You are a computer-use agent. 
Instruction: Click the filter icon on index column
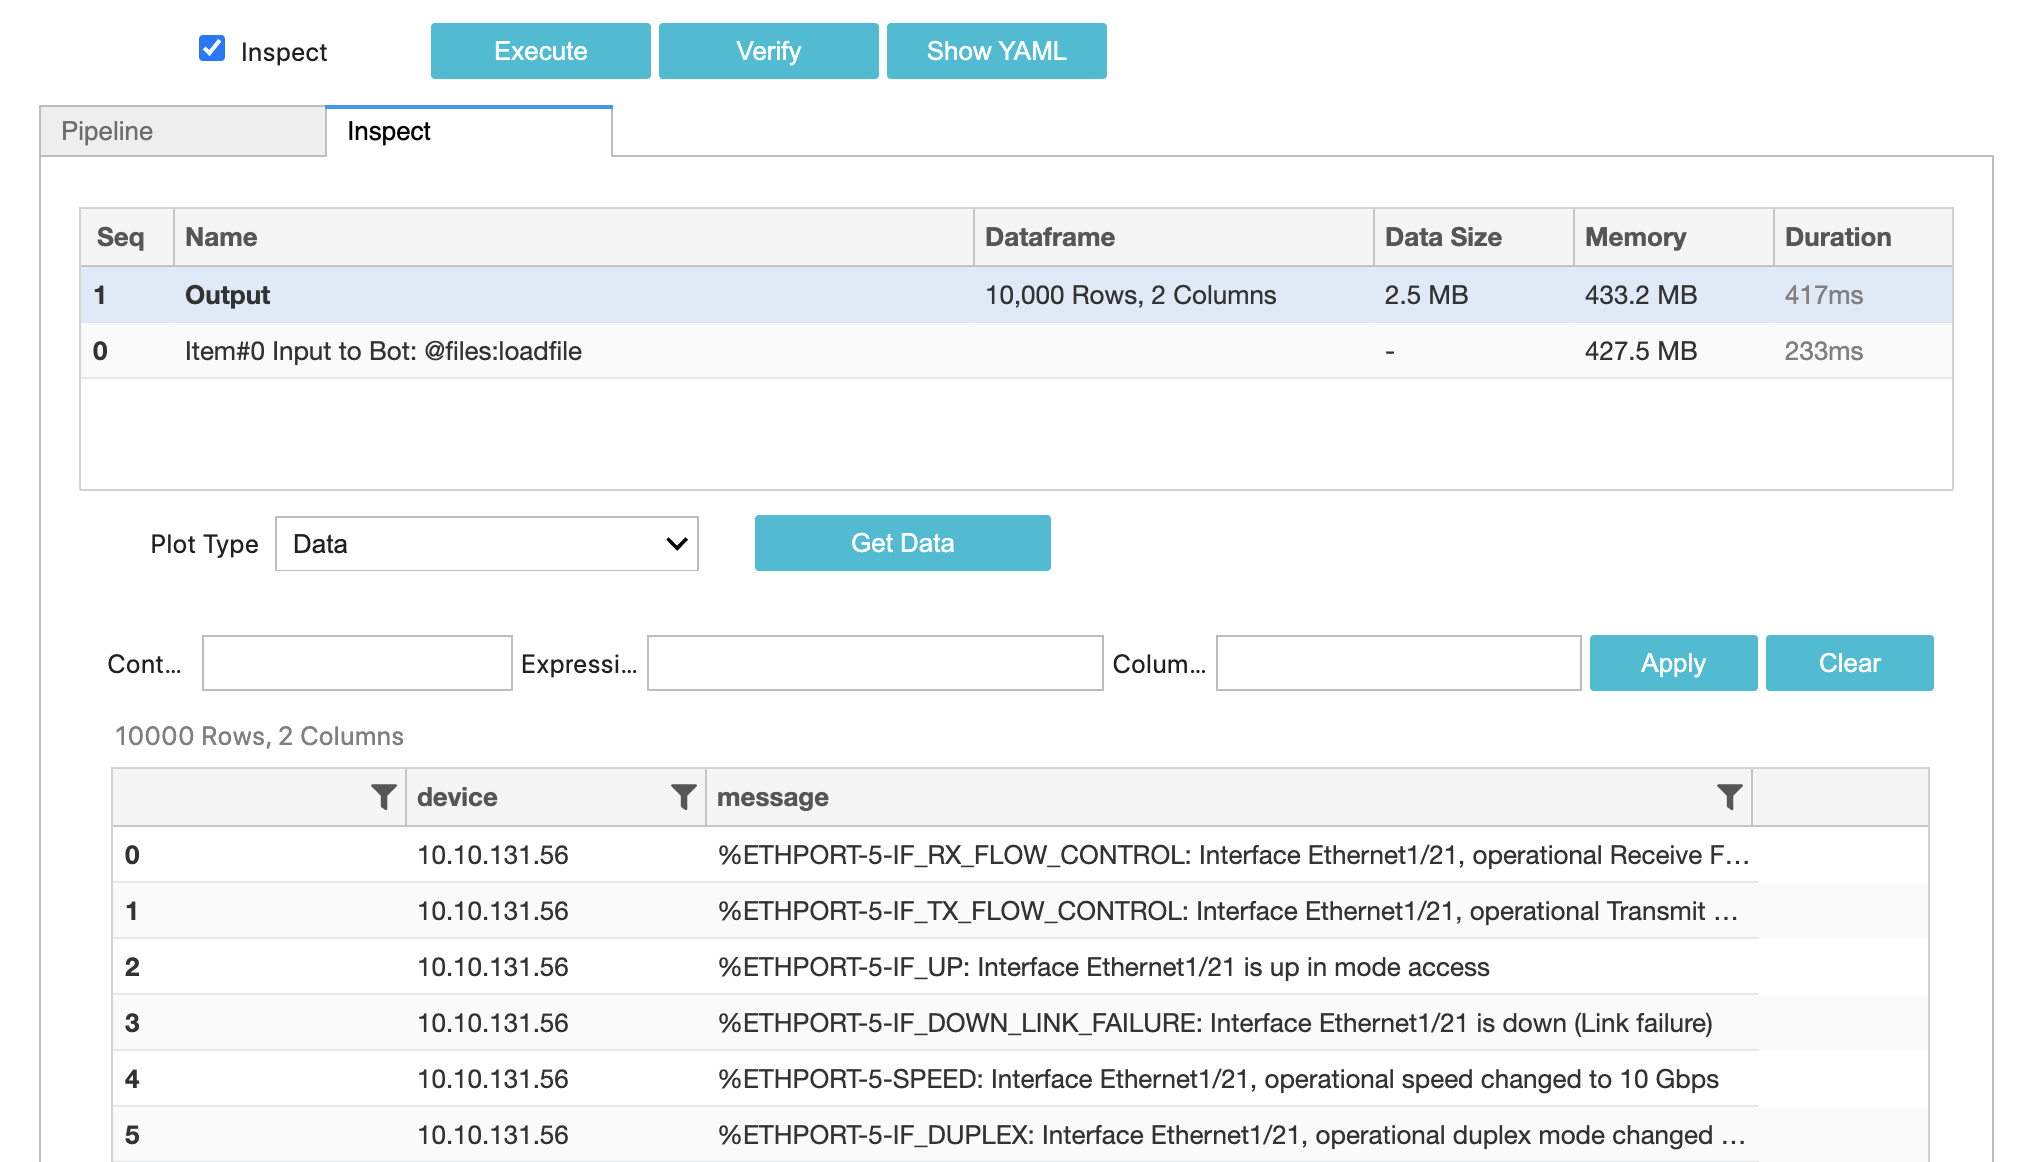[x=383, y=797]
